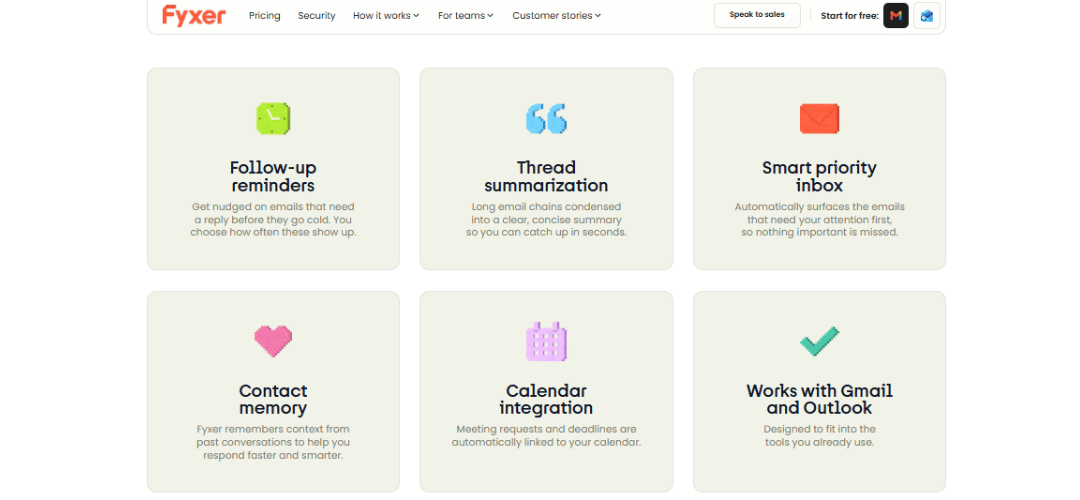Click the Works with Gmail and Outlook heading
This screenshot has height=500, width=1080.
coord(819,399)
